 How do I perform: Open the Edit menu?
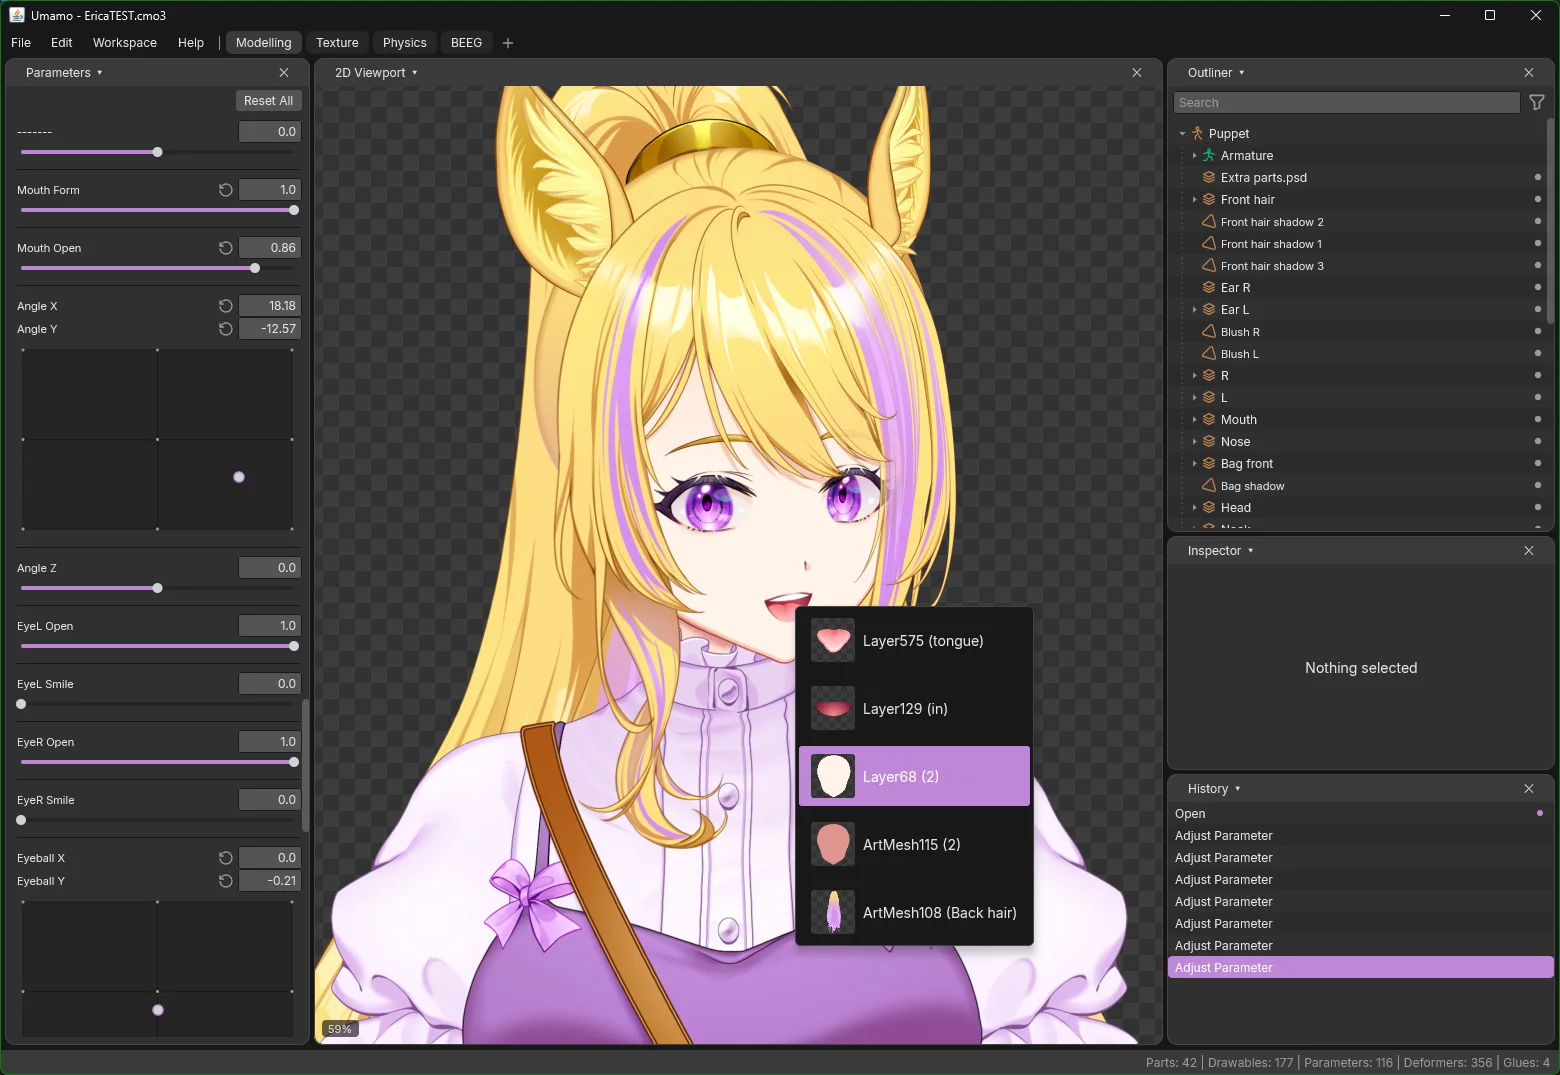coord(62,43)
